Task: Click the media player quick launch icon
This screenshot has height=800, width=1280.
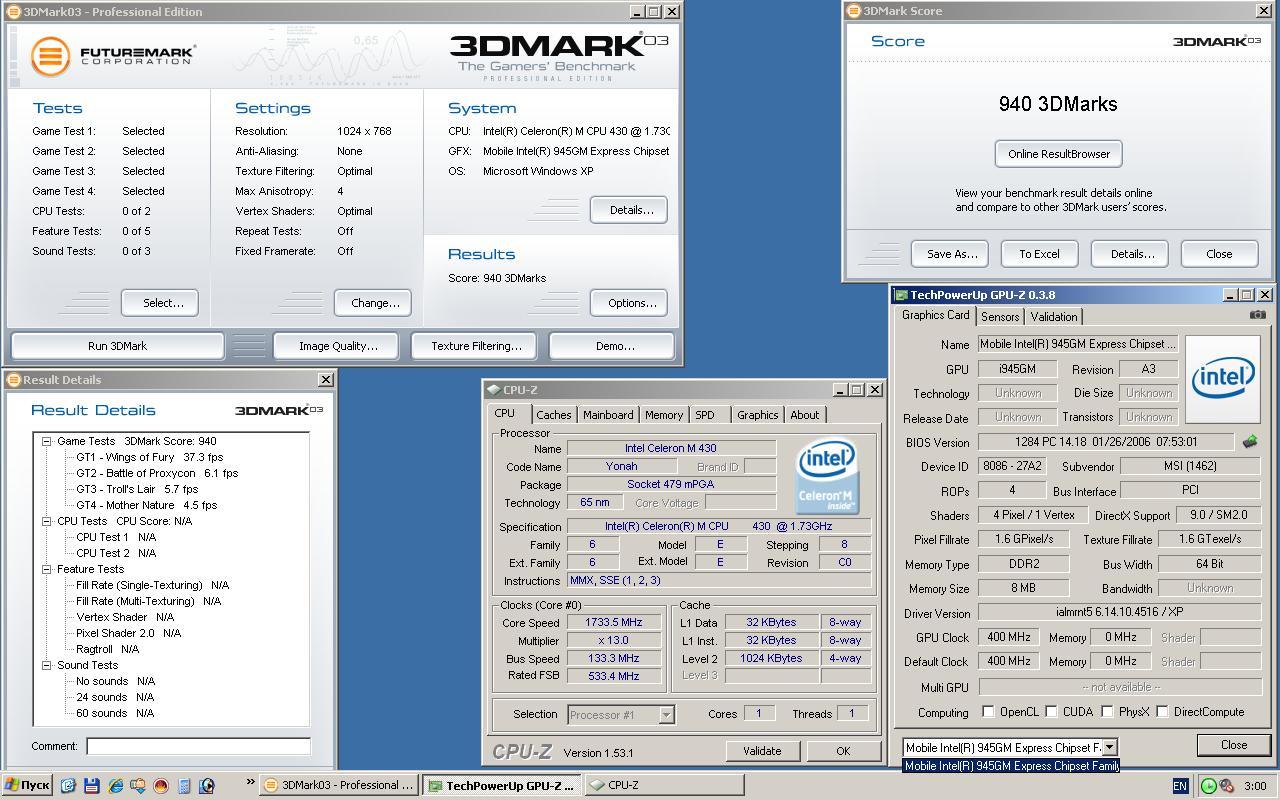Action: (206, 786)
